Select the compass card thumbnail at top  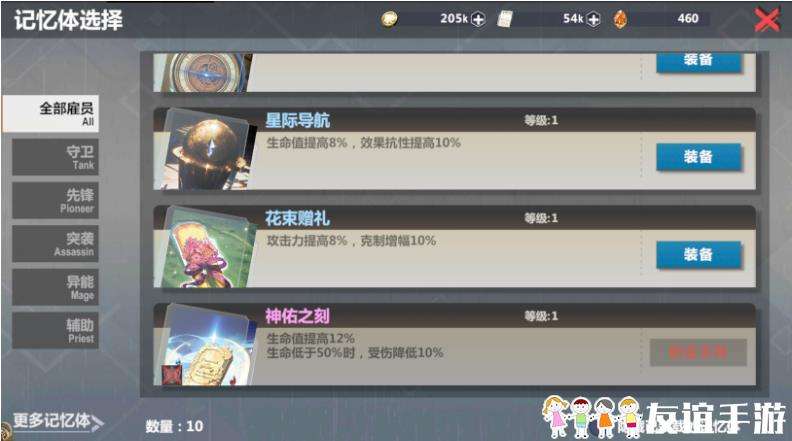pos(204,72)
